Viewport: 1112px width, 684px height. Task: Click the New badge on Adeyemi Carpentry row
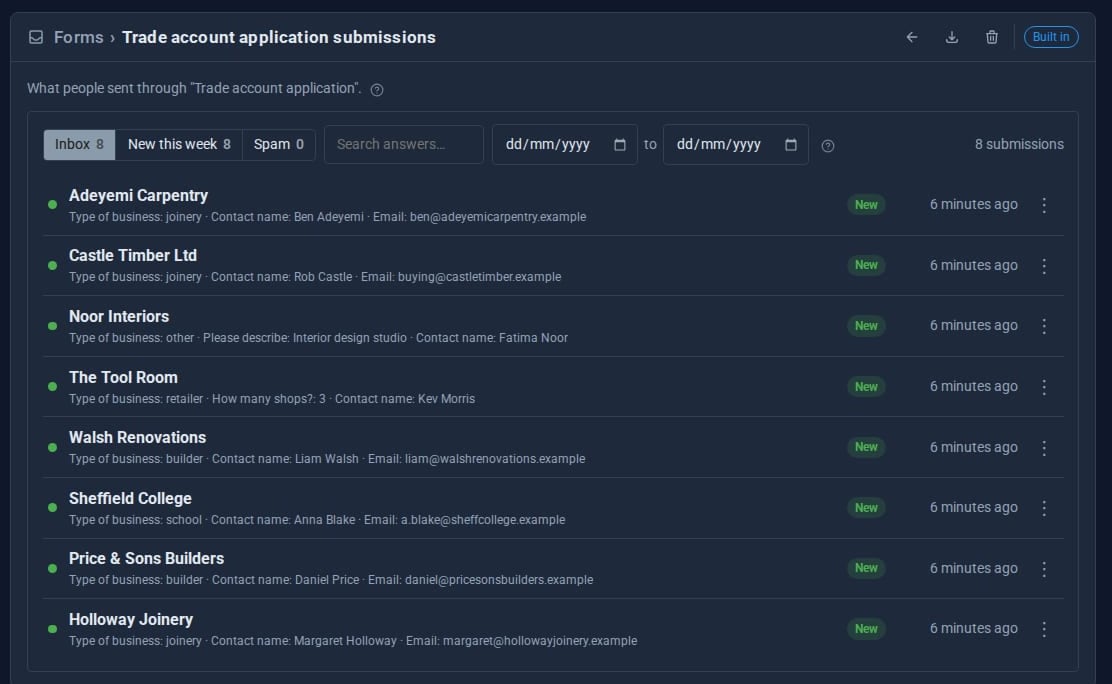(866, 205)
